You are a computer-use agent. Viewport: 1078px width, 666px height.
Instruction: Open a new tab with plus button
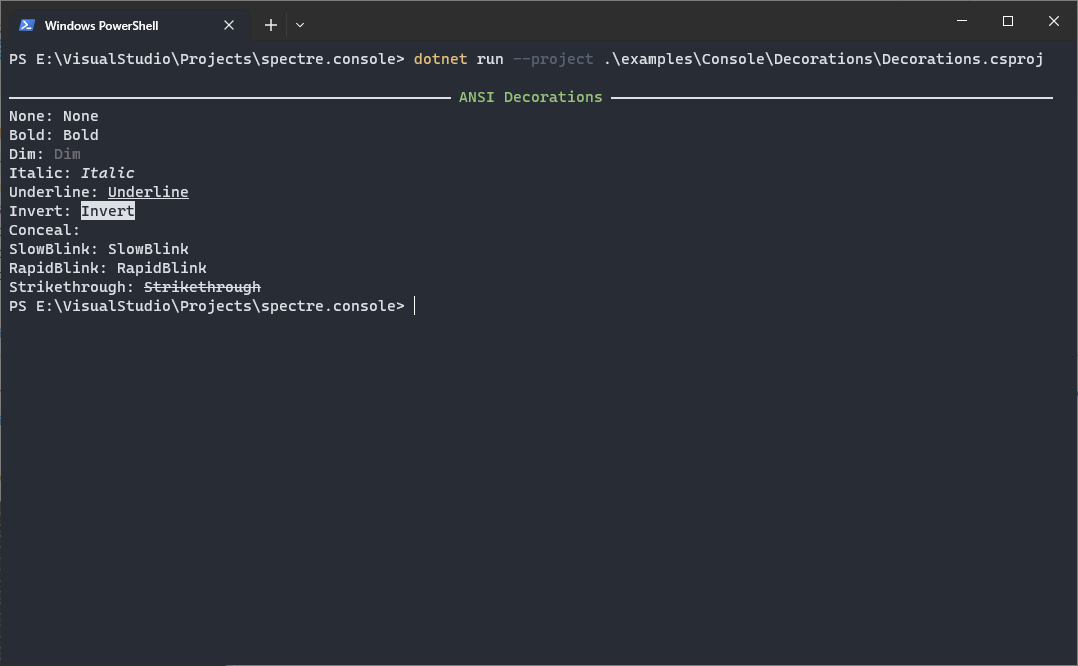[271, 25]
